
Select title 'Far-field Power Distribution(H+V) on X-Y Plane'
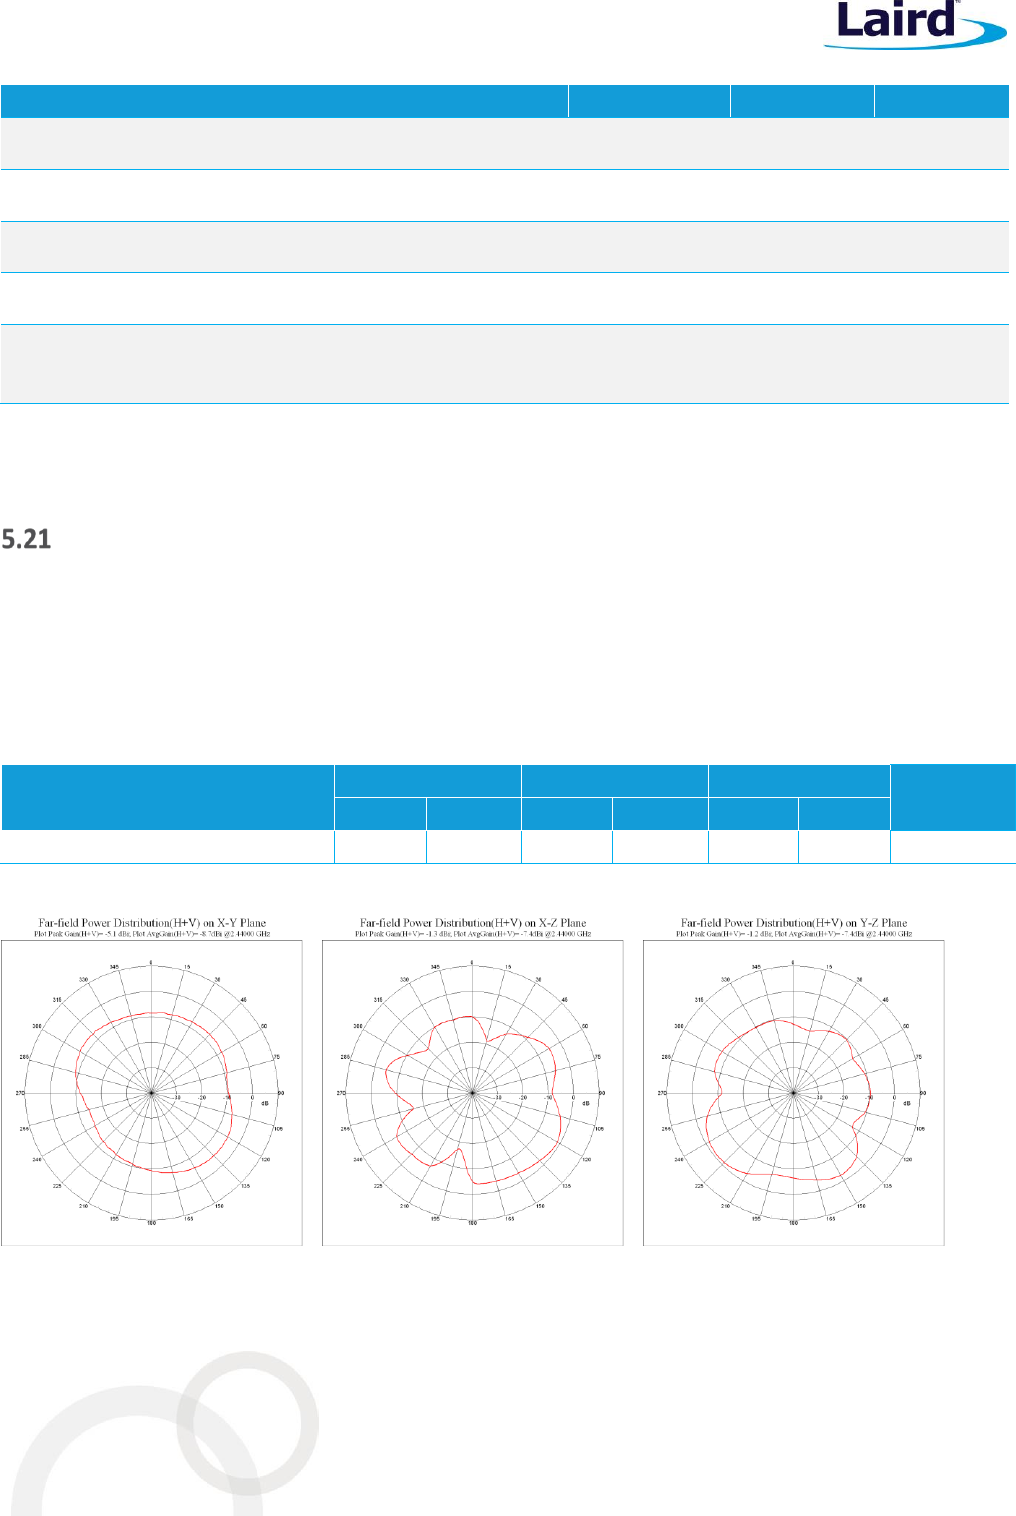[x=152, y=923]
